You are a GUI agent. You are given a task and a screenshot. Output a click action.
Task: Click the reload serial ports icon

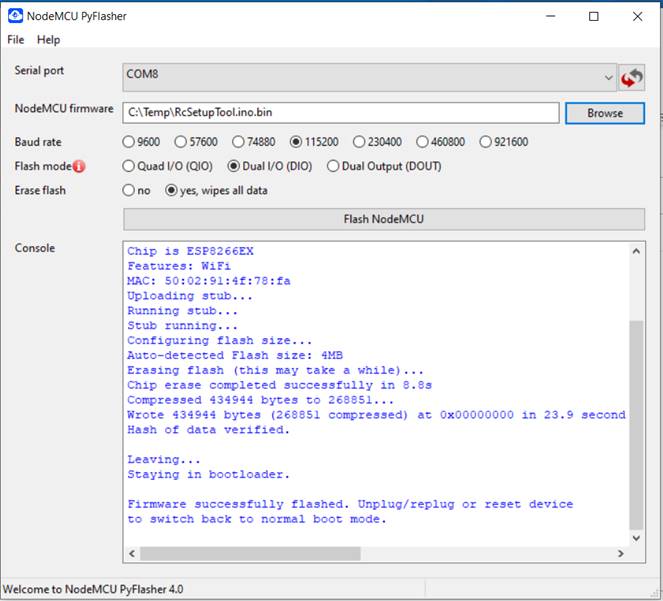point(632,78)
